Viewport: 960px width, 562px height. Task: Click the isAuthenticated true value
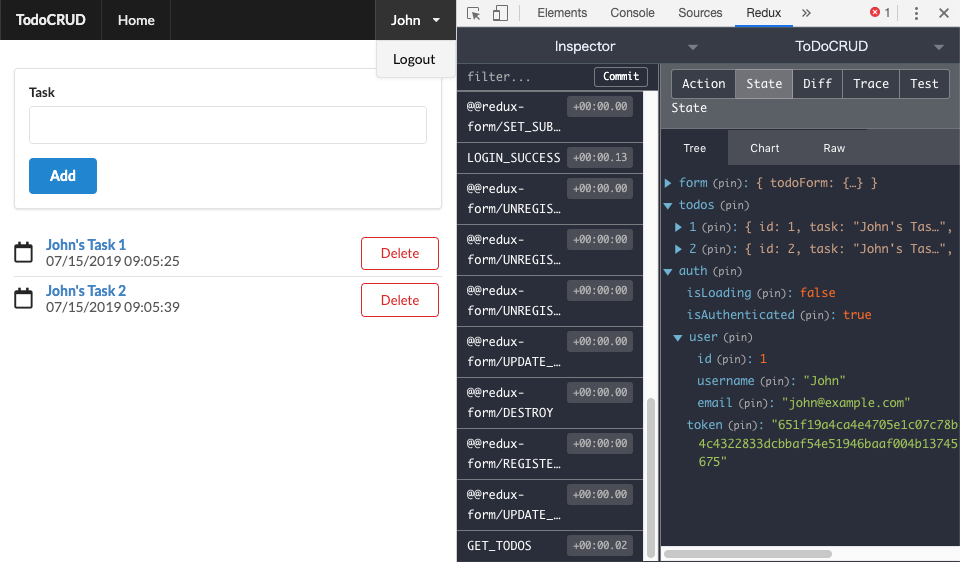(857, 315)
